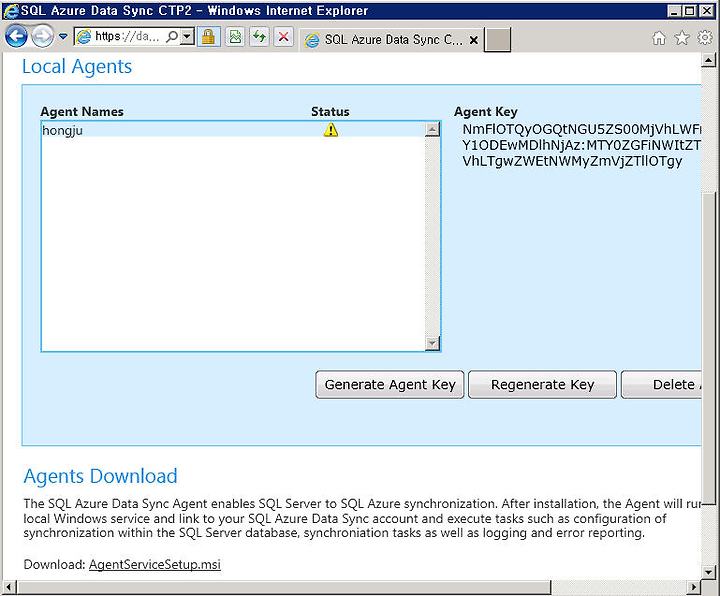Close the SQL Azure Data Sync tab
Image resolution: width=720 pixels, height=596 pixels.
[x=474, y=40]
